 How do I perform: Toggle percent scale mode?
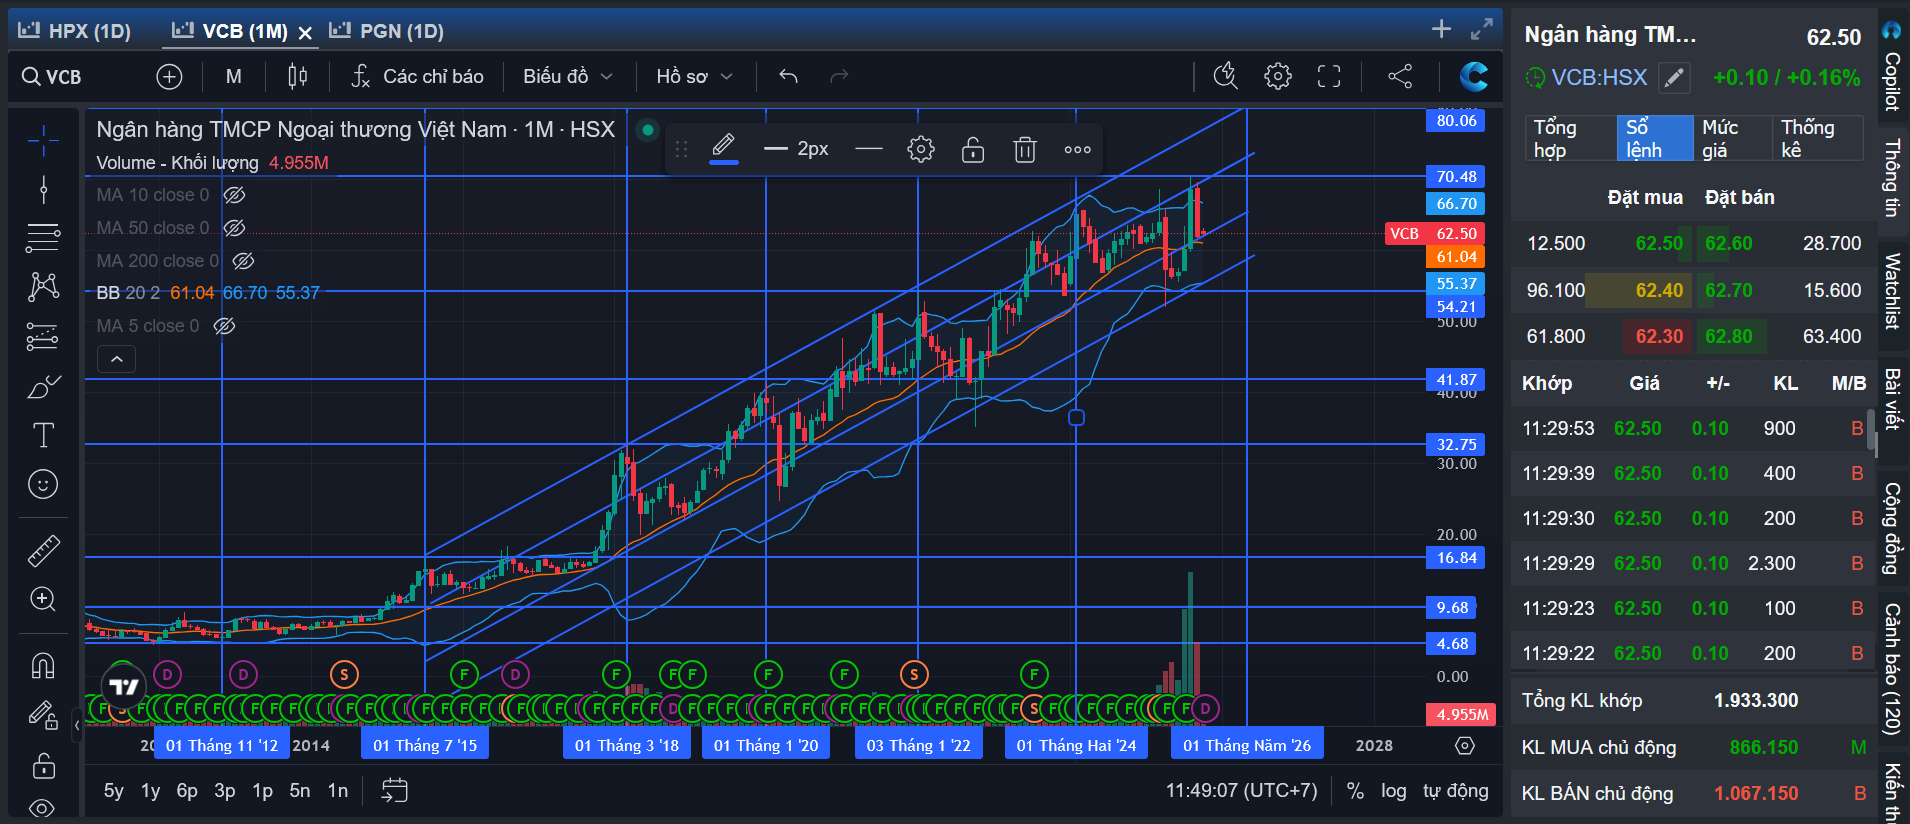pos(1355,791)
